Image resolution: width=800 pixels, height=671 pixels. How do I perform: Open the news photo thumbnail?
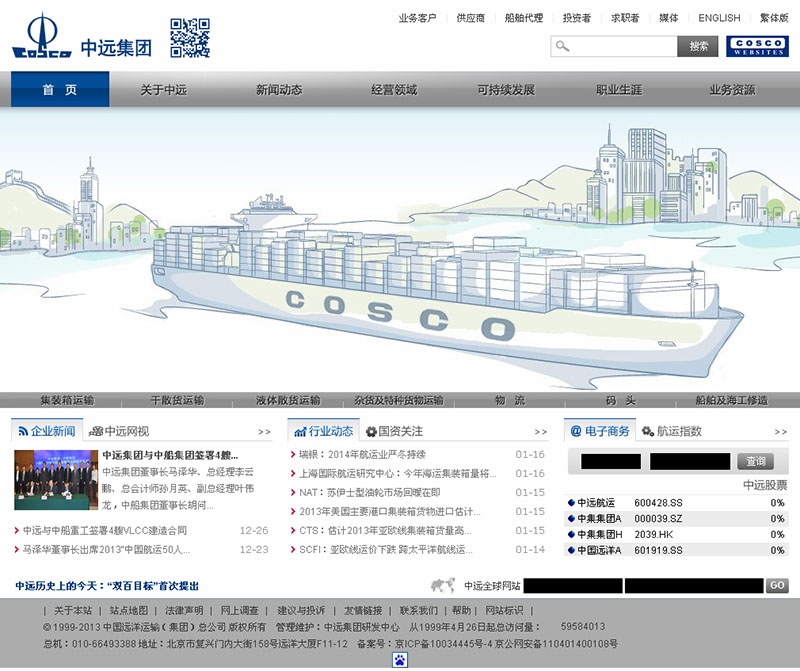coord(55,480)
